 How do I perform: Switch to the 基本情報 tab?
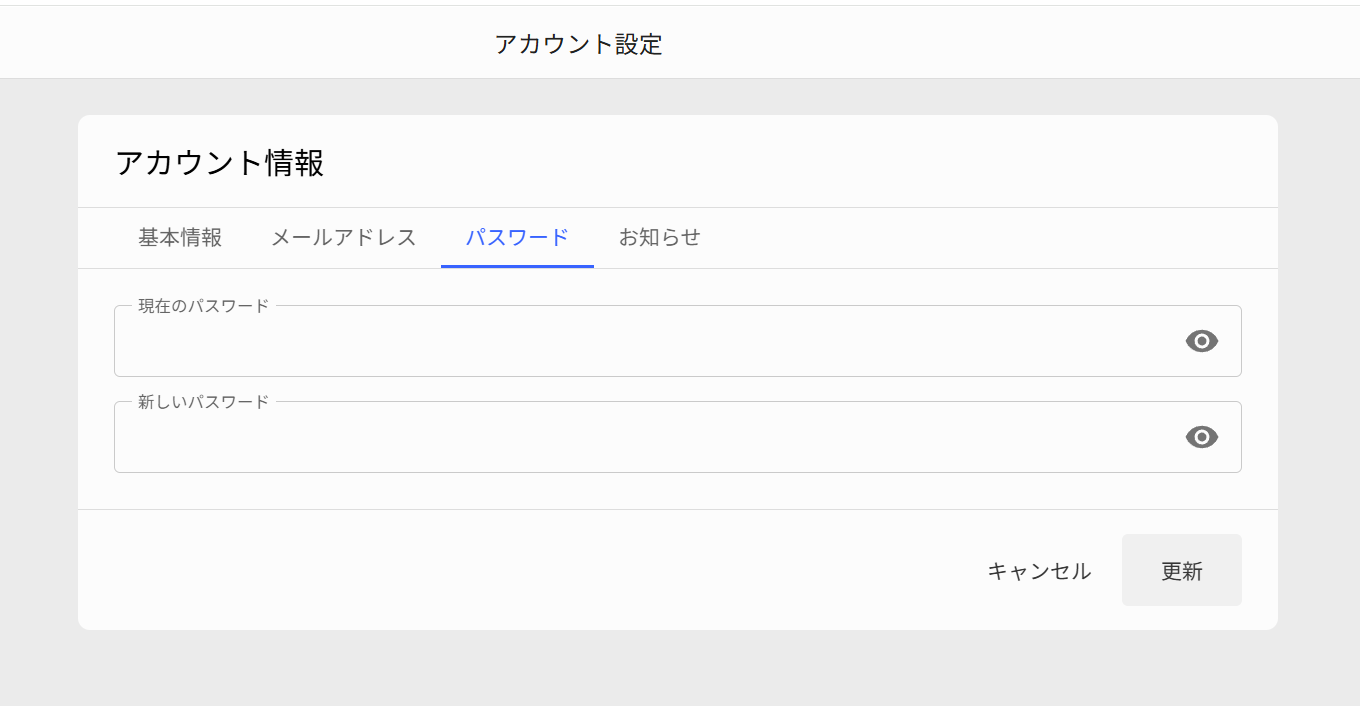pyautogui.click(x=180, y=238)
